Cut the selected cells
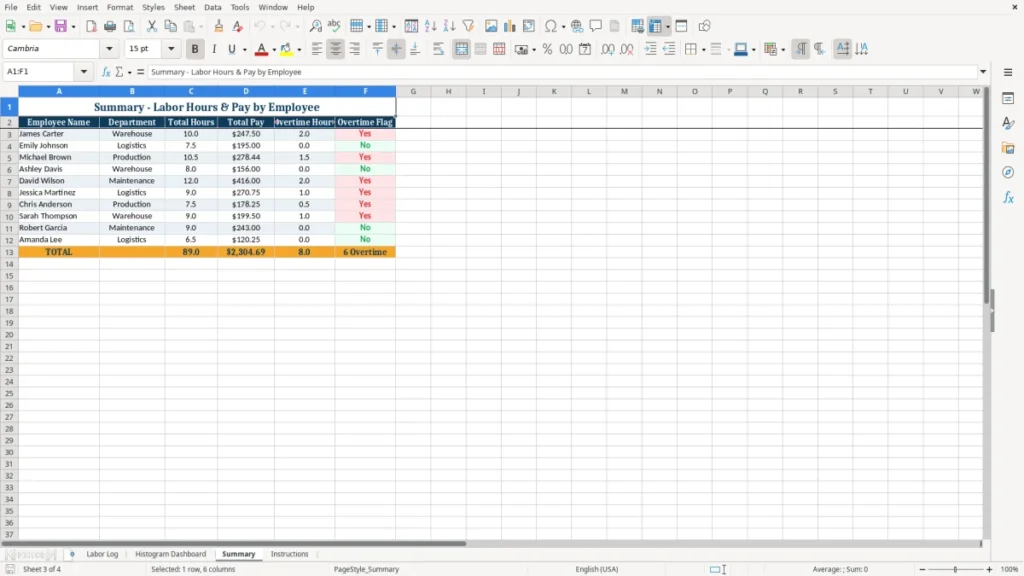The image size is (1024, 576). tap(152, 26)
